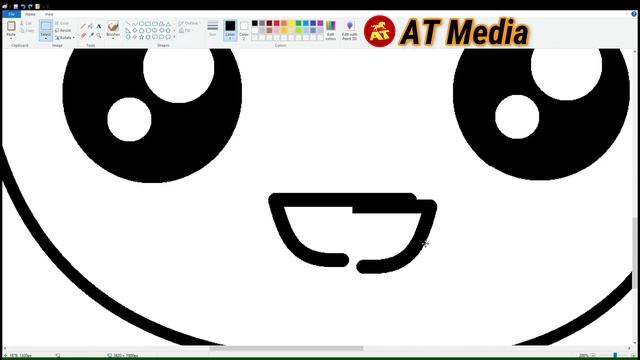Screen dimensions: 640x360
Task: Switch to the View ribbon tab
Action: click(49, 14)
